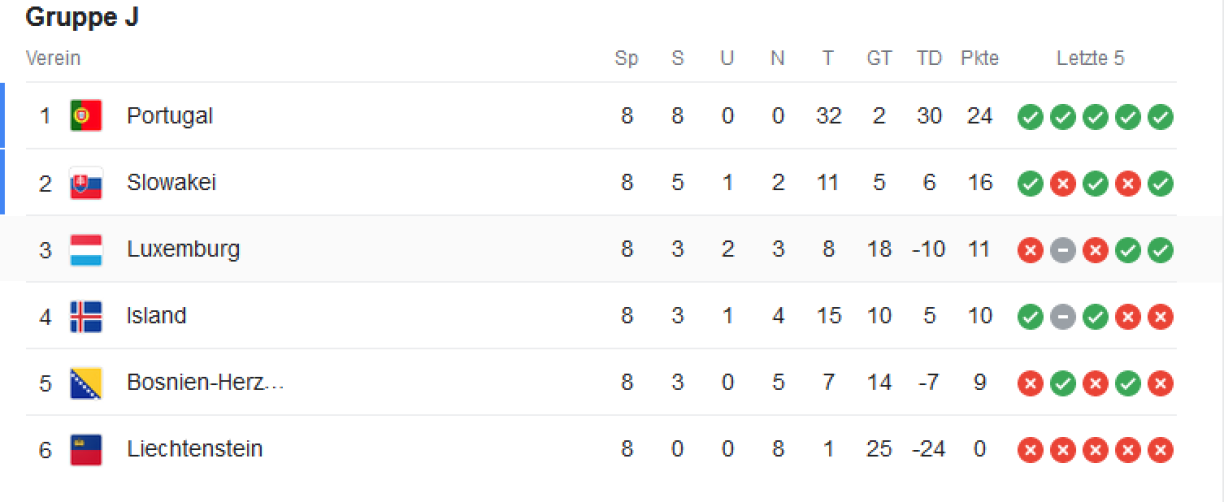The height and width of the screenshot is (502, 1224).
Task: Click Liechtenstein's last red loss icon
Action: click(1160, 450)
